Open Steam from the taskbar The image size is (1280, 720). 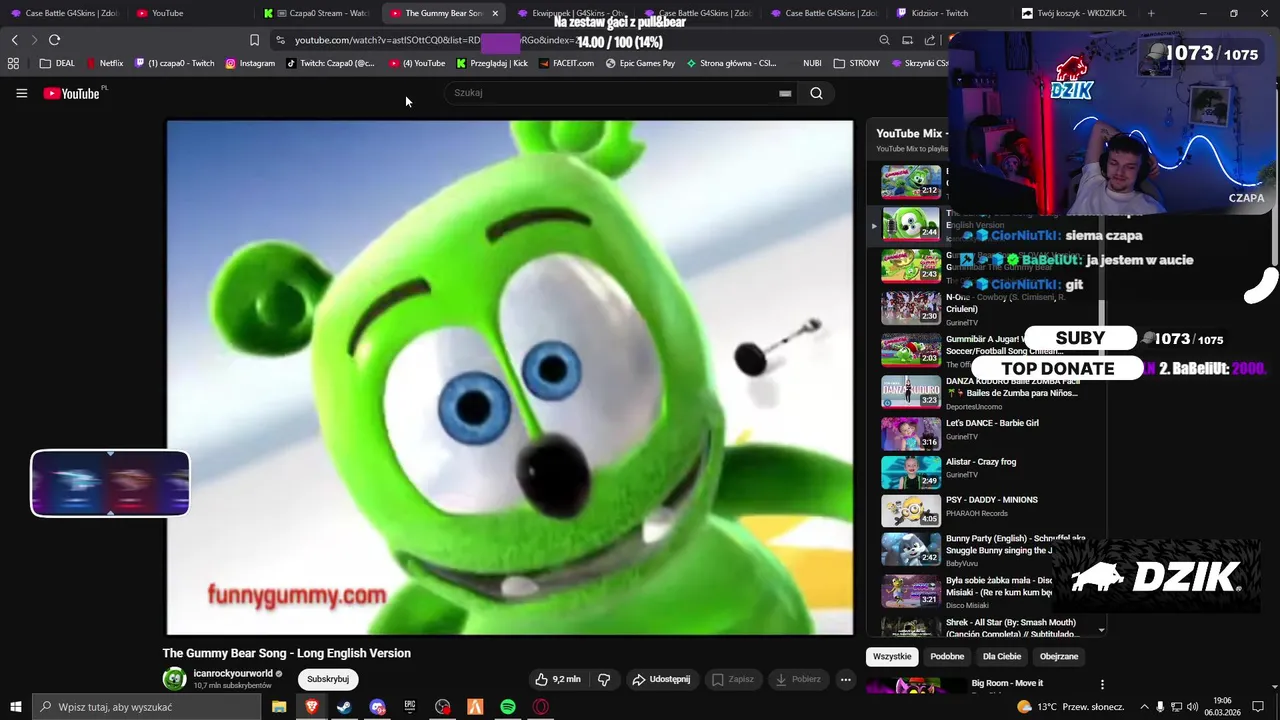344,707
